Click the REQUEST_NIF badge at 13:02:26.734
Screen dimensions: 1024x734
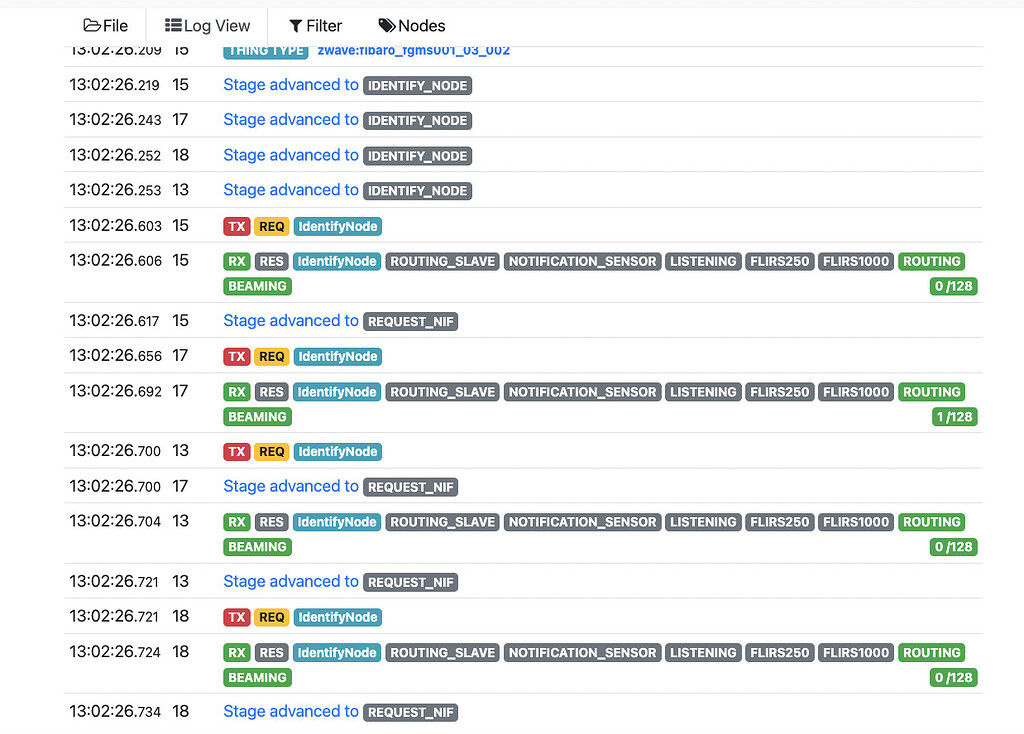coord(410,712)
